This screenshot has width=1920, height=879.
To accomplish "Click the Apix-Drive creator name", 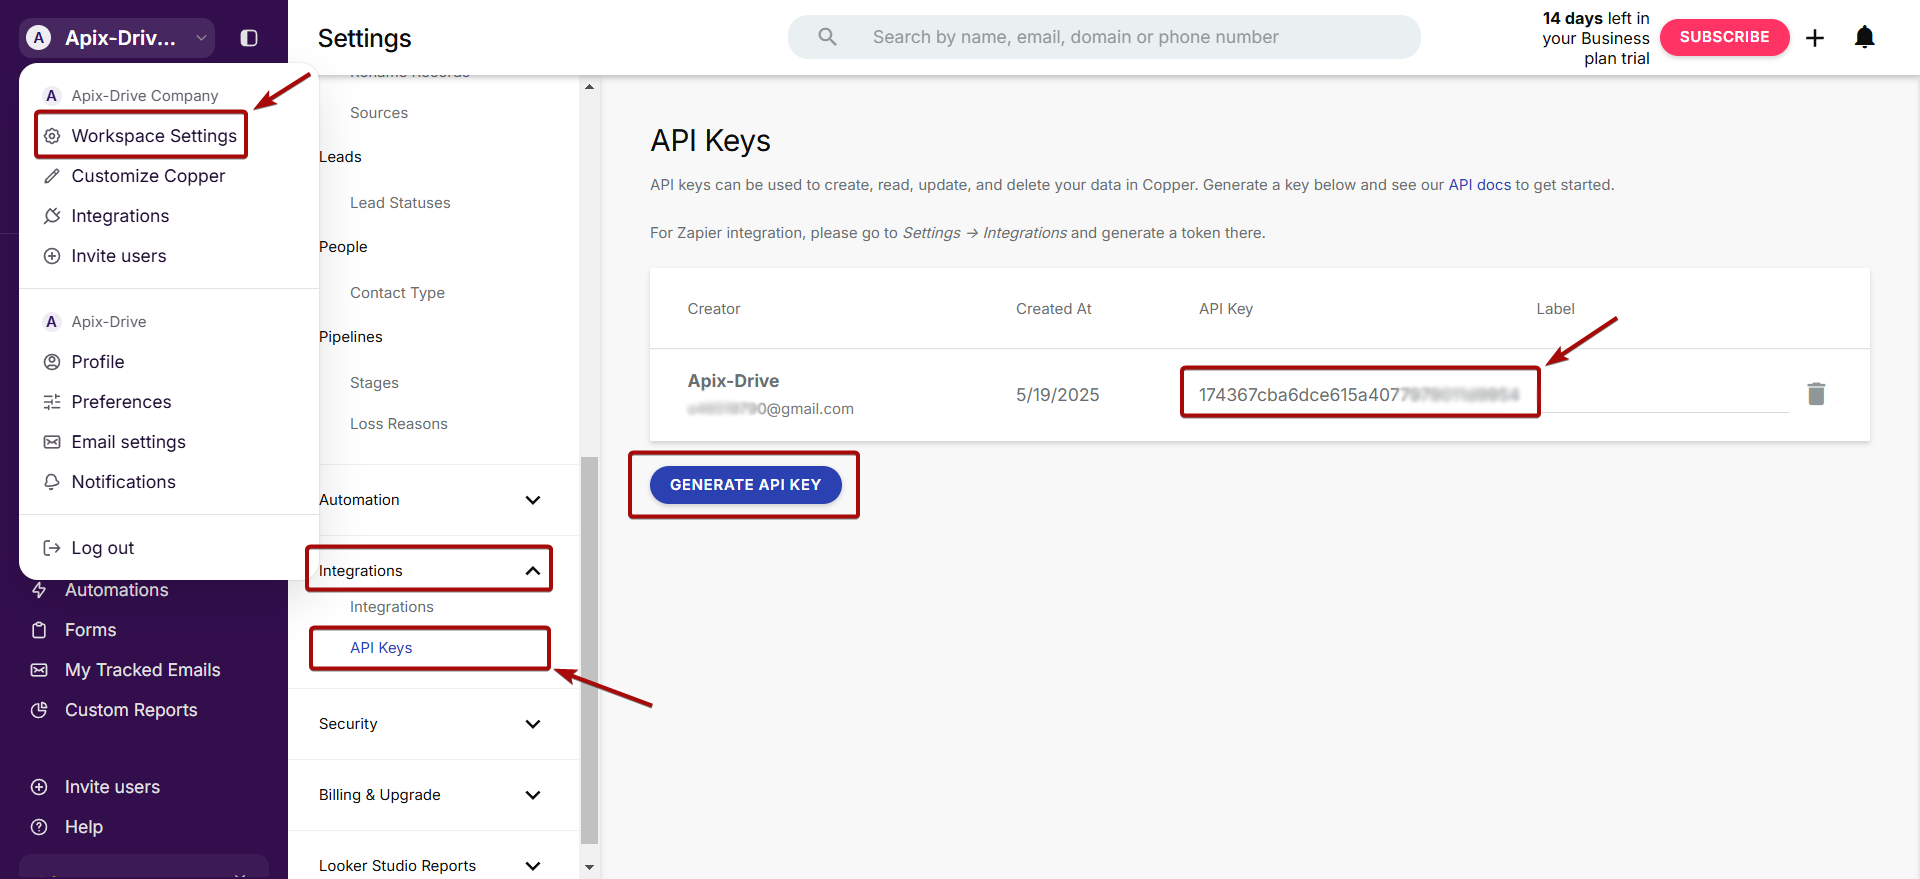I will point(733,381).
